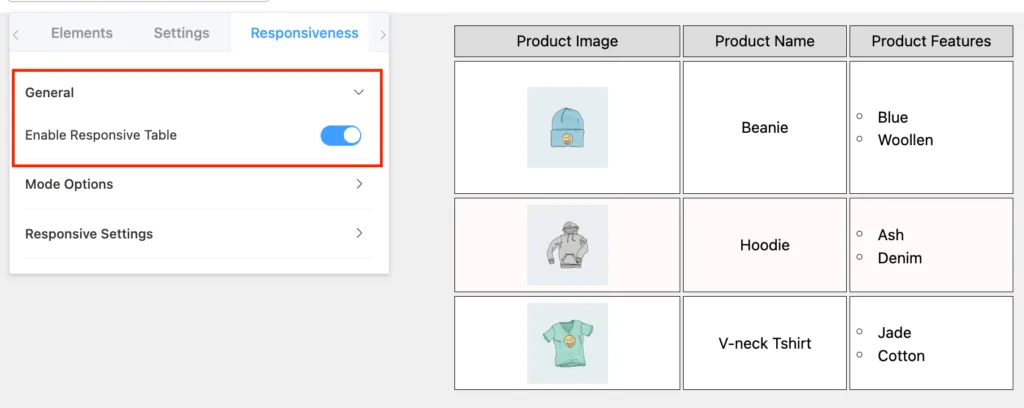Switch to the Settings tab
Screen dimensions: 1024x408
[x=182, y=33]
